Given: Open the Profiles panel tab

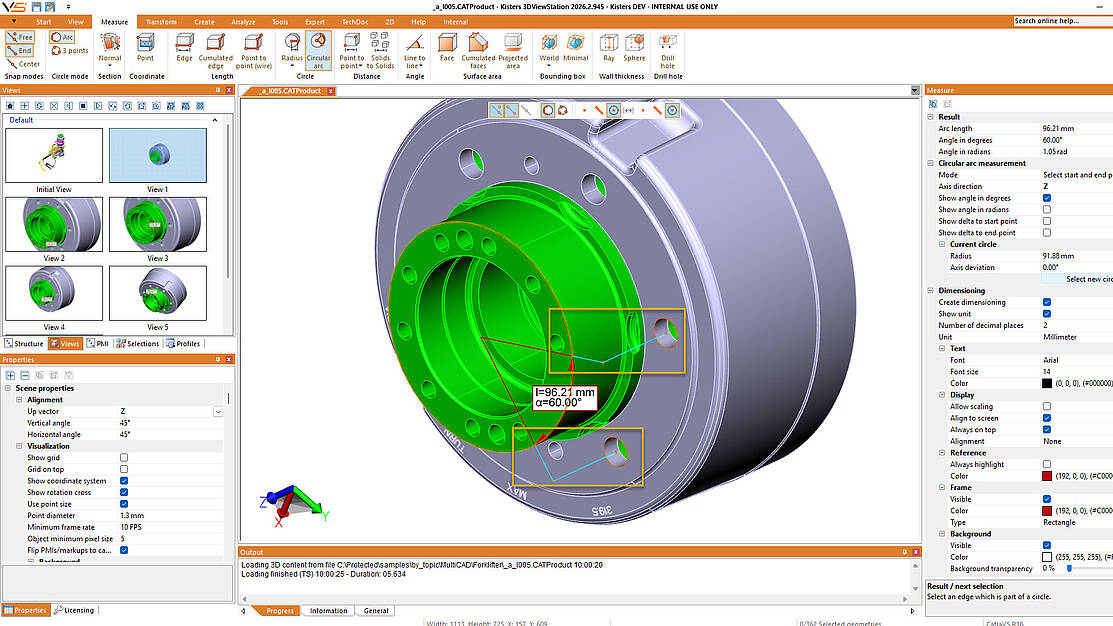Looking at the screenshot, I should 183,344.
